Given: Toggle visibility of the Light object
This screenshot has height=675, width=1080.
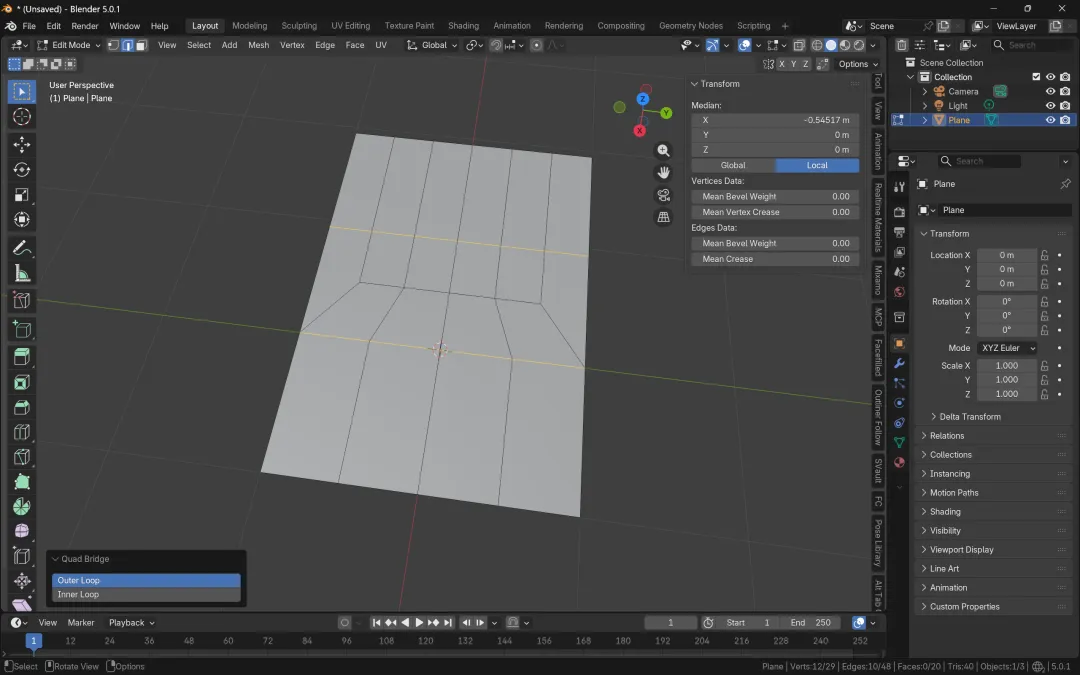Looking at the screenshot, I should pos(1050,105).
